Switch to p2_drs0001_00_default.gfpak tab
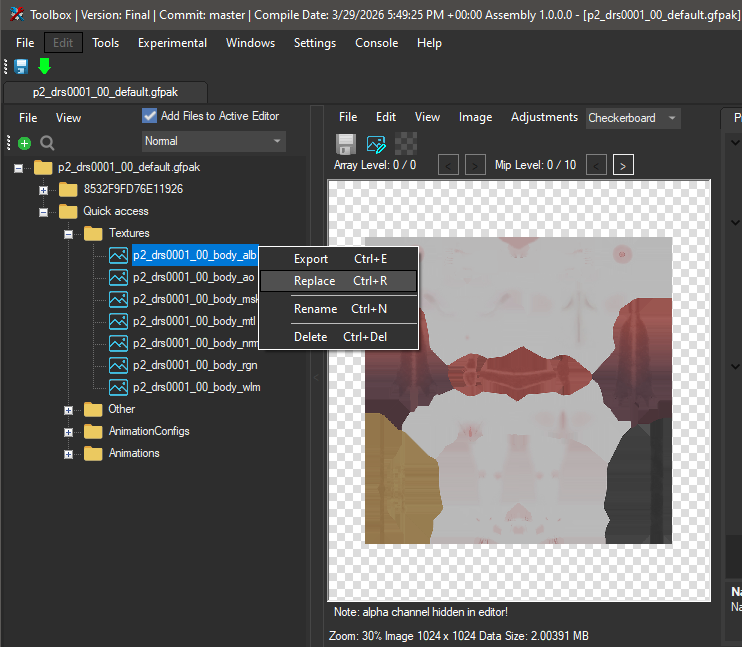Viewport: 742px width, 647px height. 106,92
